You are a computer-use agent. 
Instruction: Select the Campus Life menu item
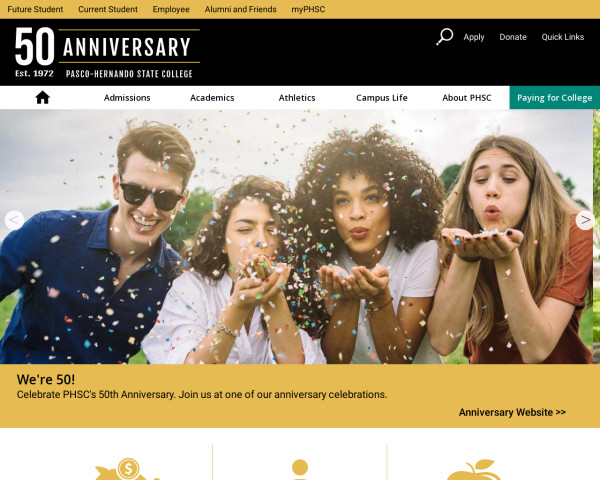(382, 98)
